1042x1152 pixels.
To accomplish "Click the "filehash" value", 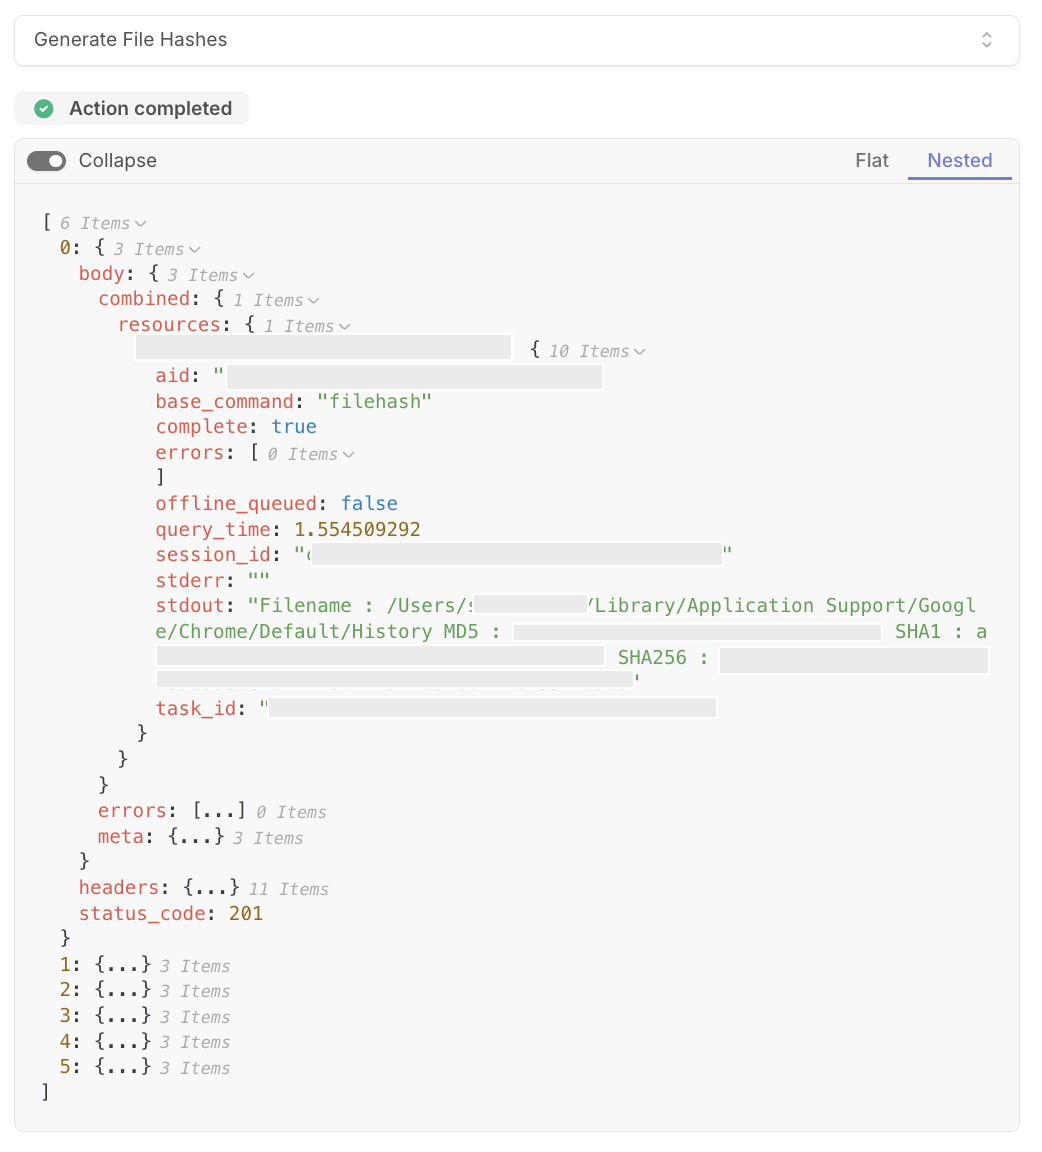I will 374,402.
